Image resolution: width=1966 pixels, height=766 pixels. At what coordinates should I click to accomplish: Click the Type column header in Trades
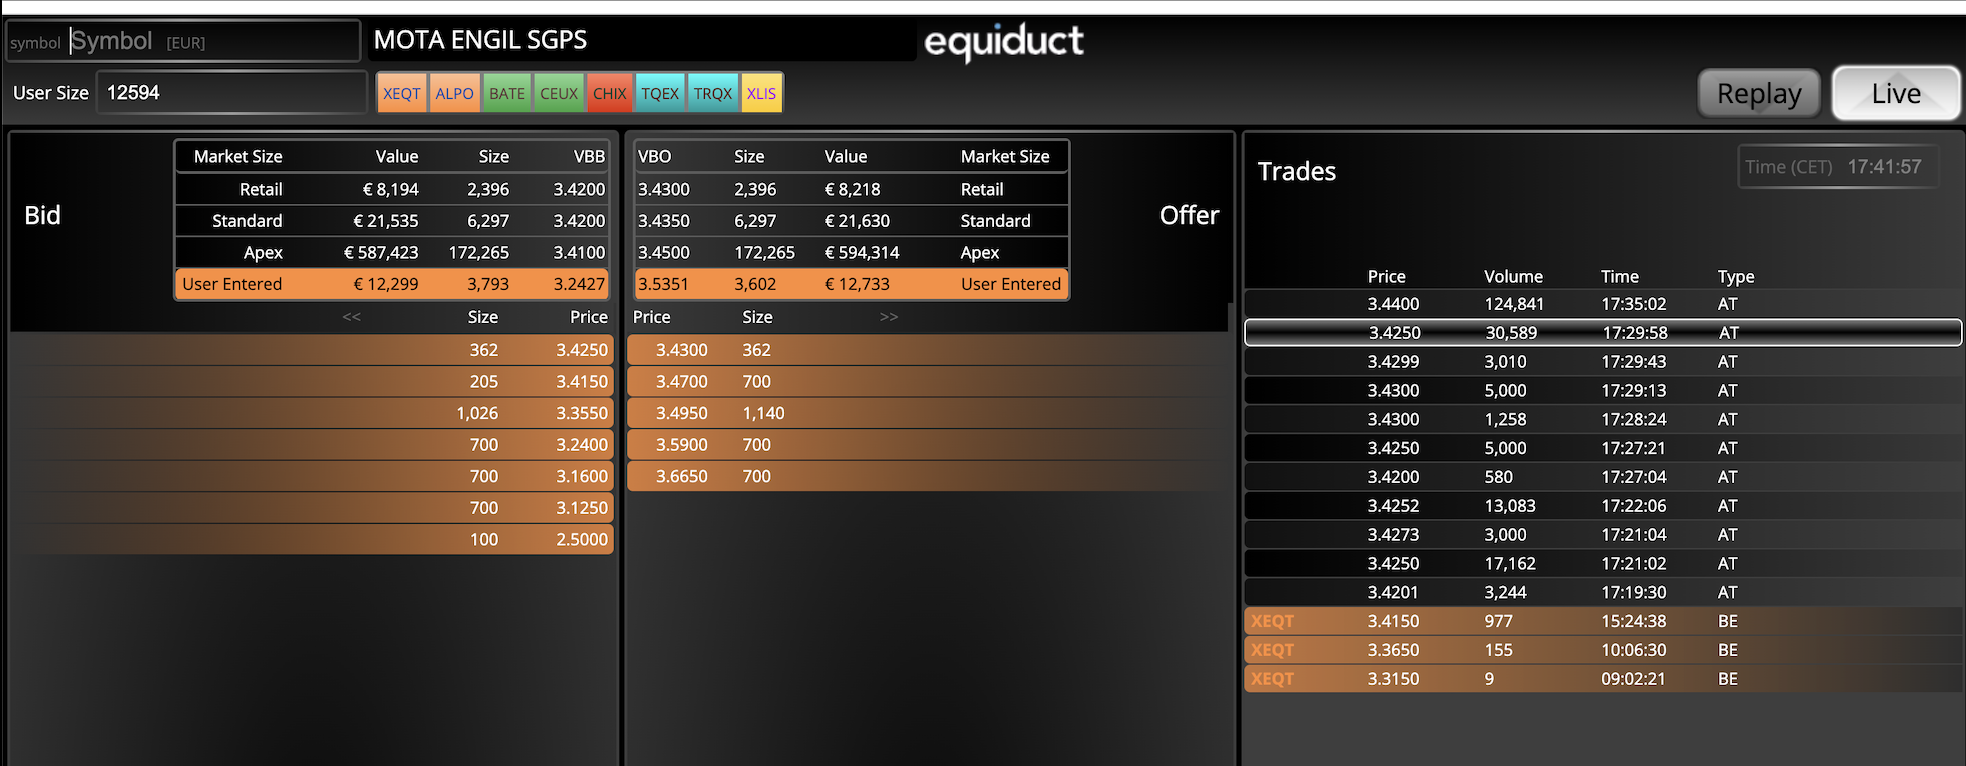pyautogui.click(x=1736, y=277)
